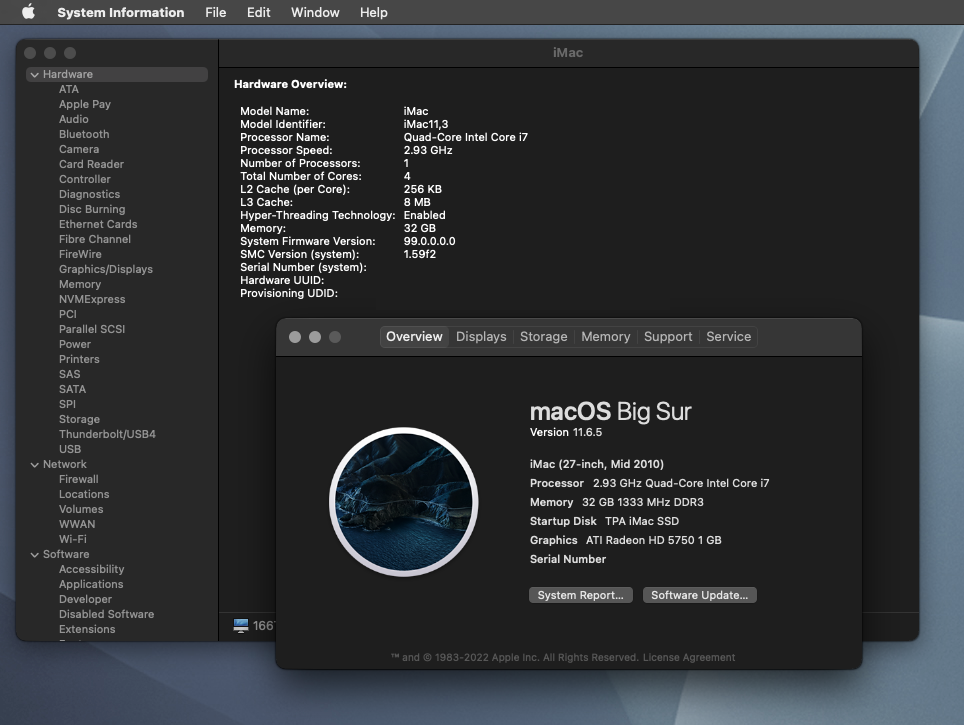Click the 99.0.0.0.0 firmware version value
This screenshot has height=725, width=964.
(x=429, y=241)
